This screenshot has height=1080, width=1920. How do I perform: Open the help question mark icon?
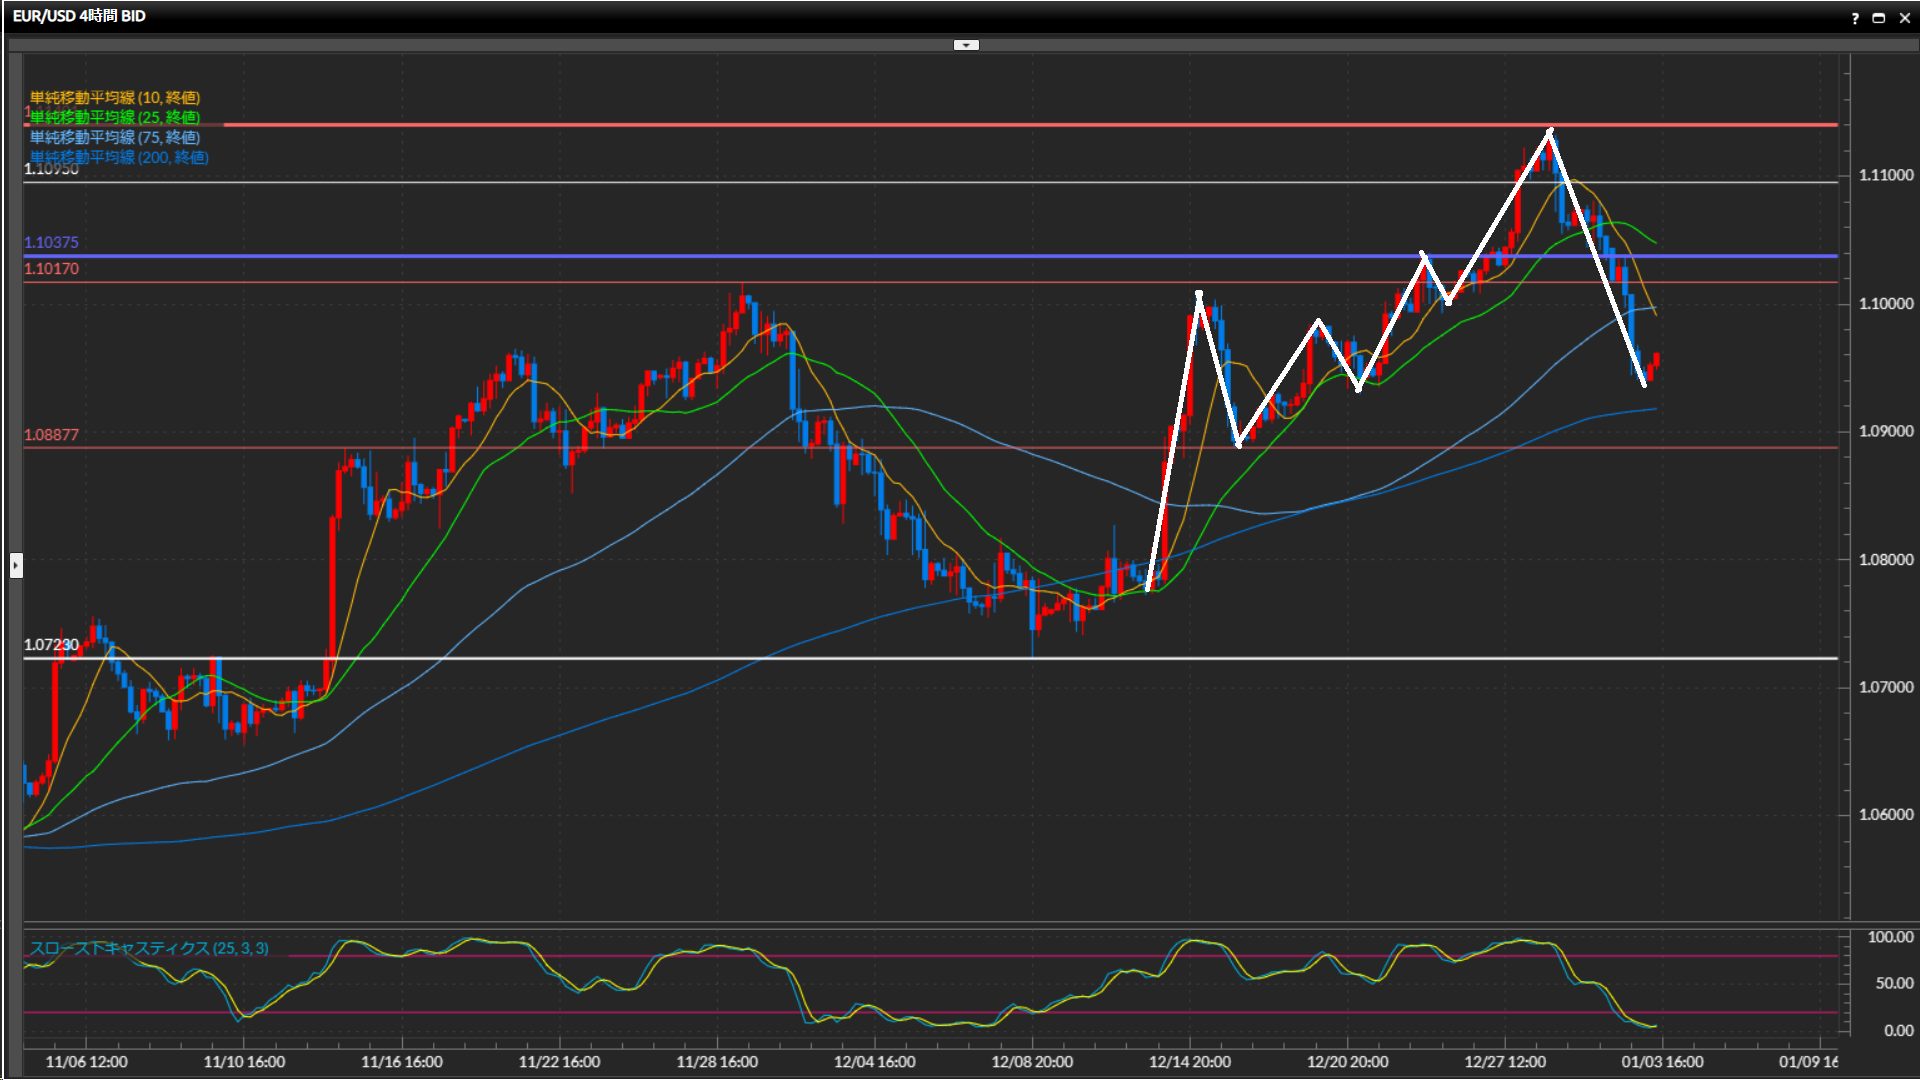(1855, 18)
